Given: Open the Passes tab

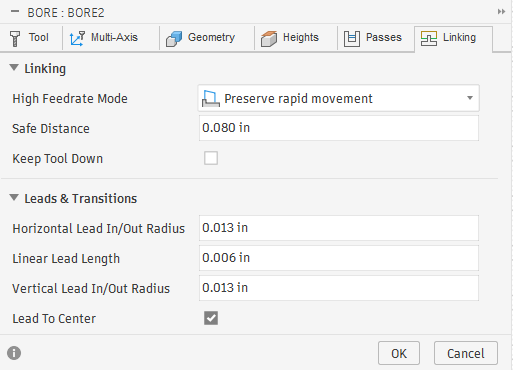Looking at the screenshot, I should [x=376, y=38].
